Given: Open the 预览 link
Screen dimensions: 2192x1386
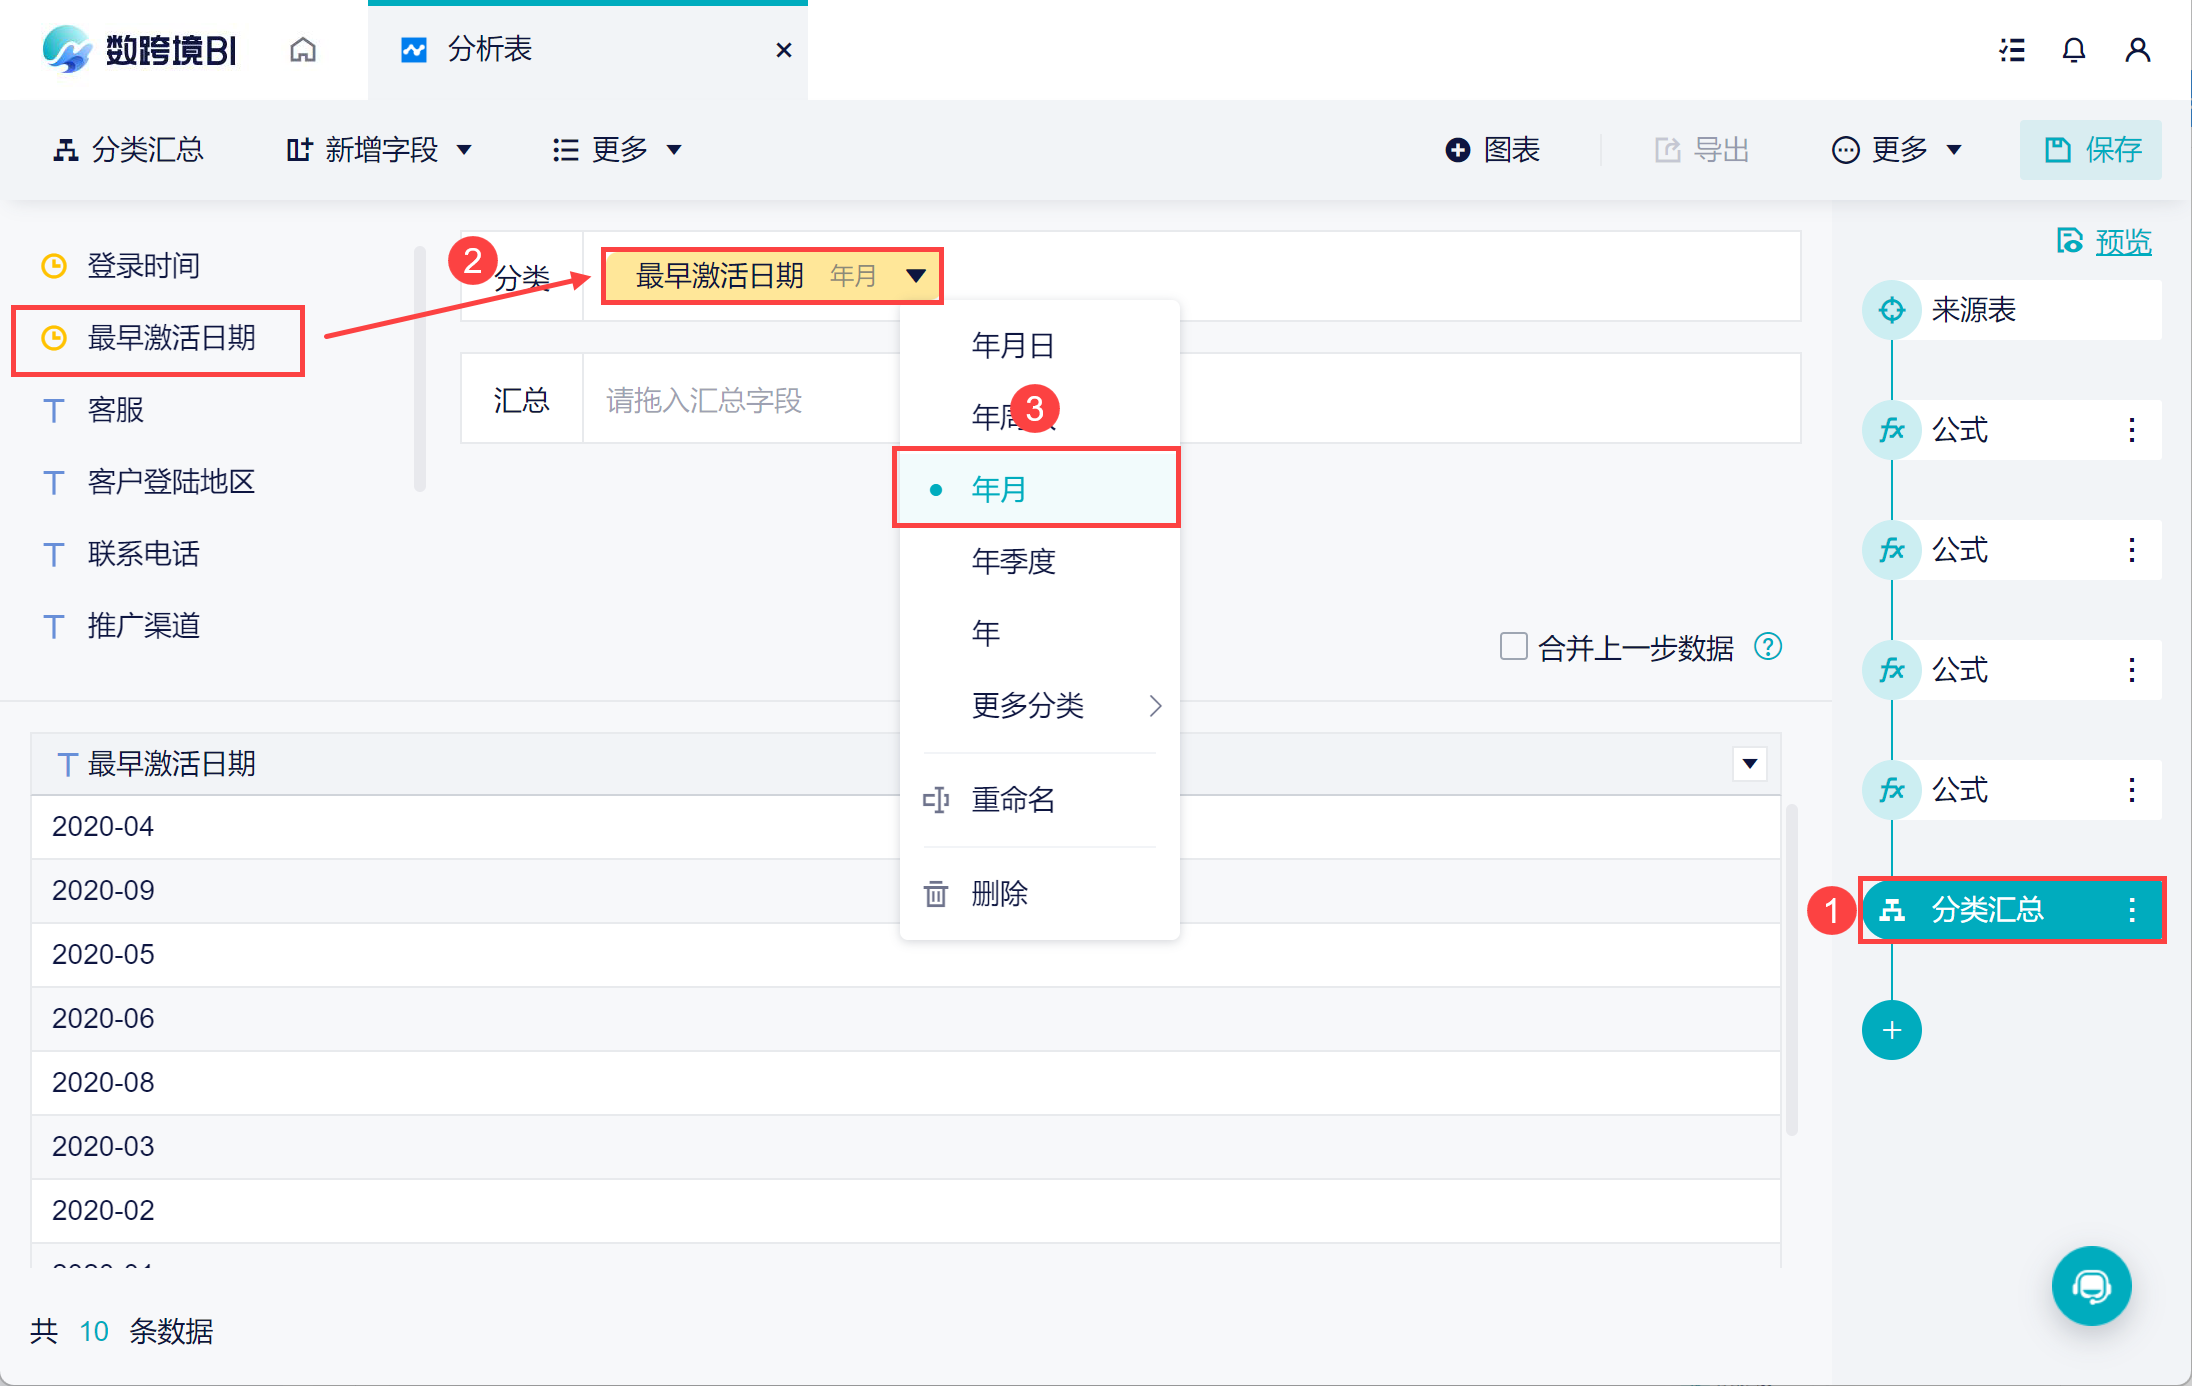Looking at the screenshot, I should 2122,242.
